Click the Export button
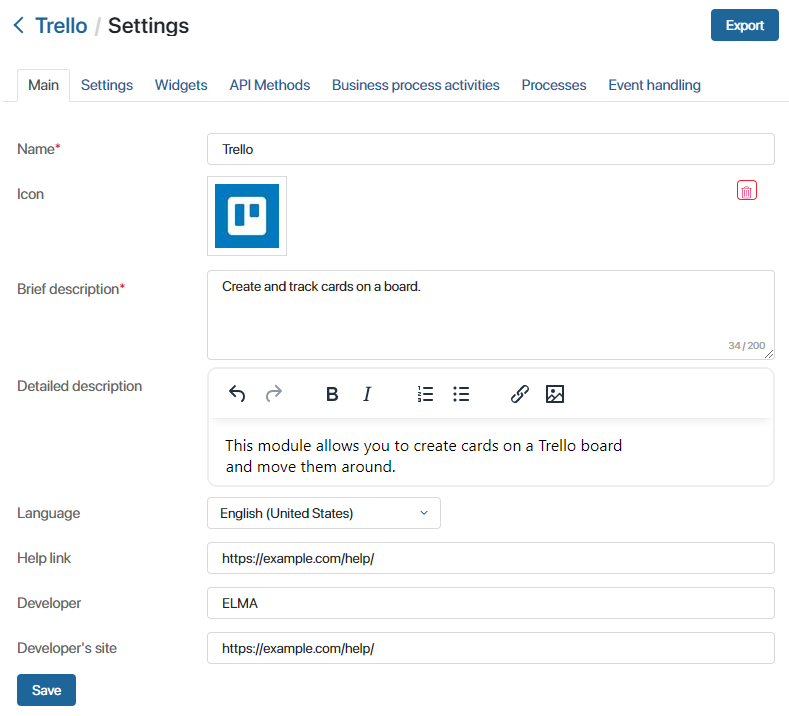The image size is (789, 716). tap(744, 25)
